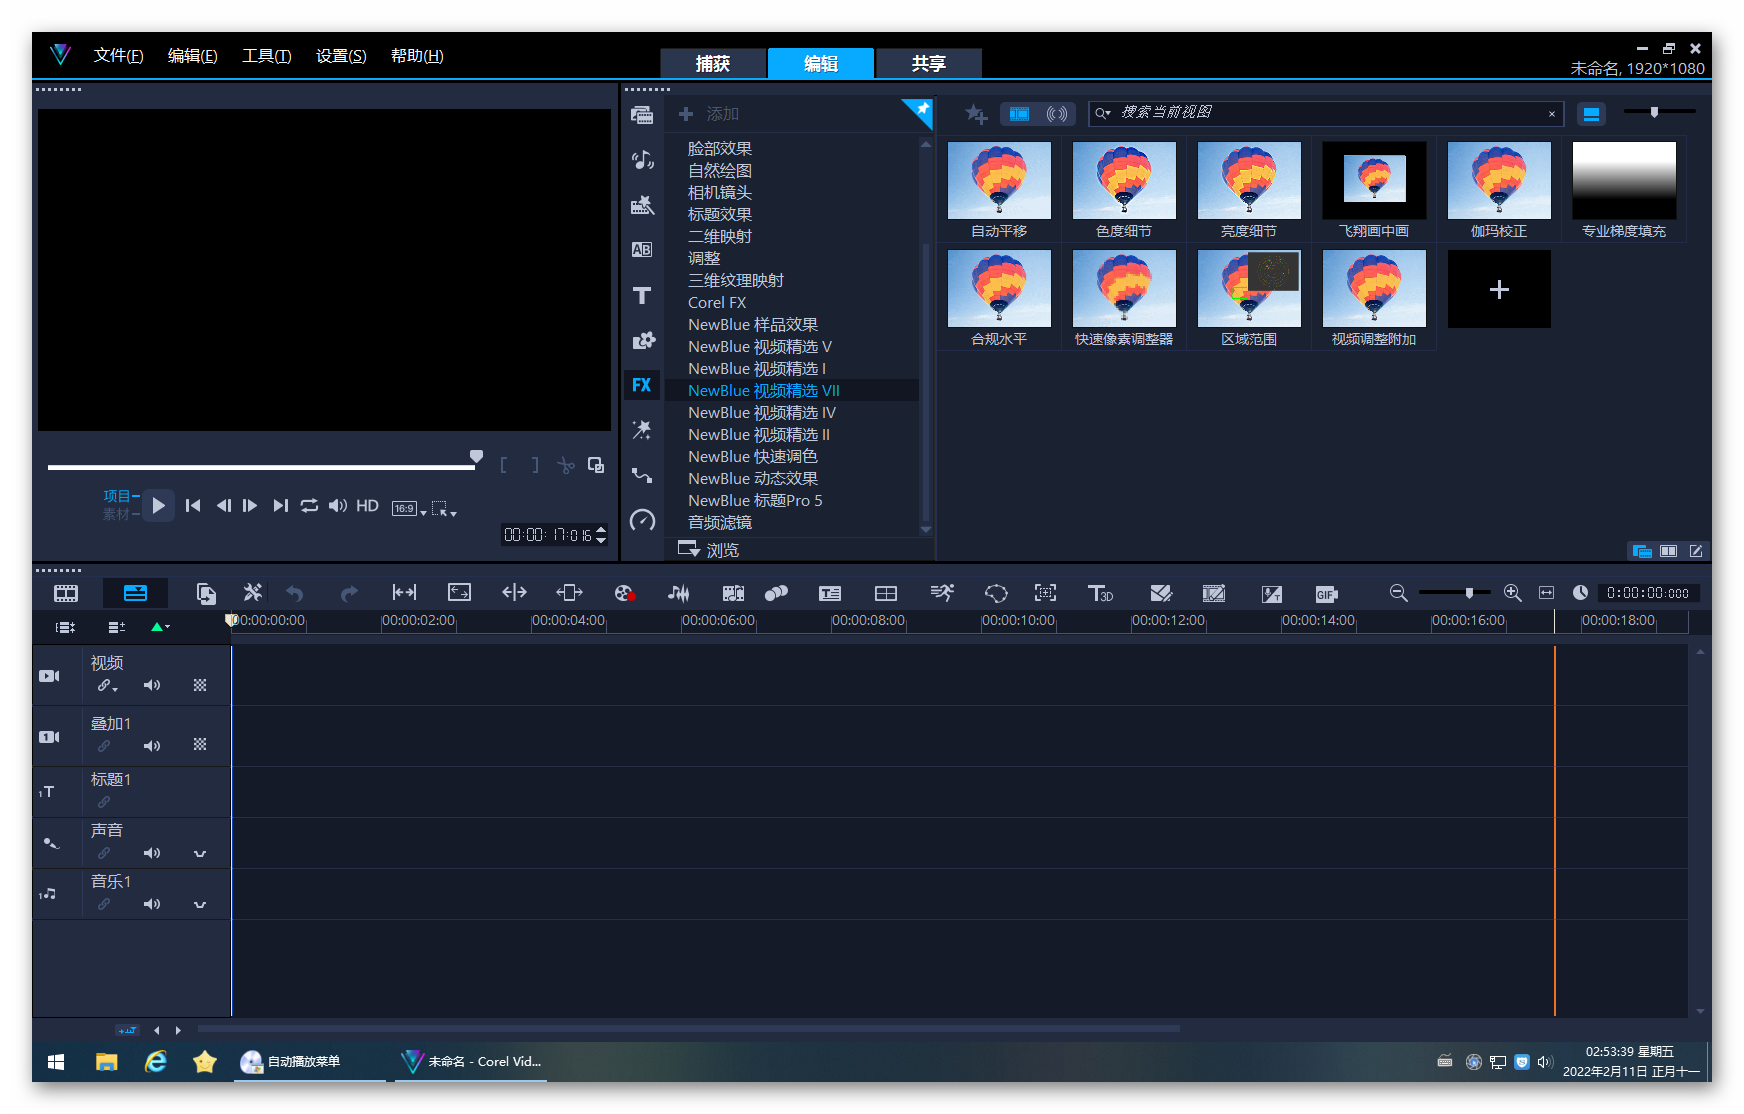1744x1114 pixels.
Task: Select the FX filter library icon
Action: click(642, 385)
